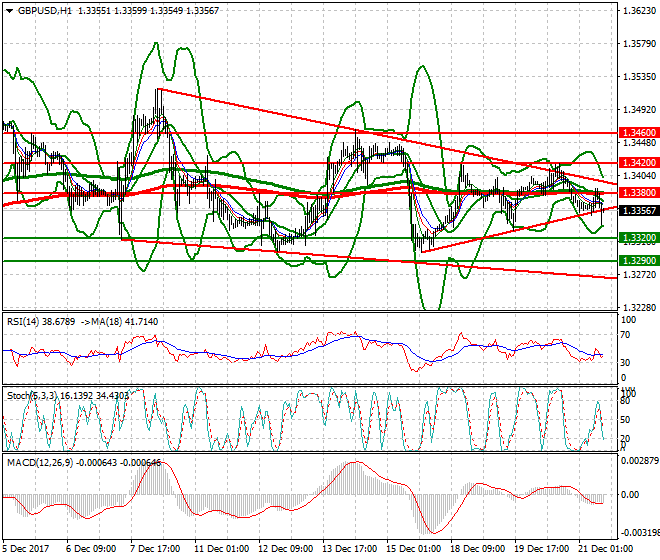Select the 18 Dec 09:00 time axis label
Image resolution: width=660 pixels, height=560 pixels.
(477, 549)
